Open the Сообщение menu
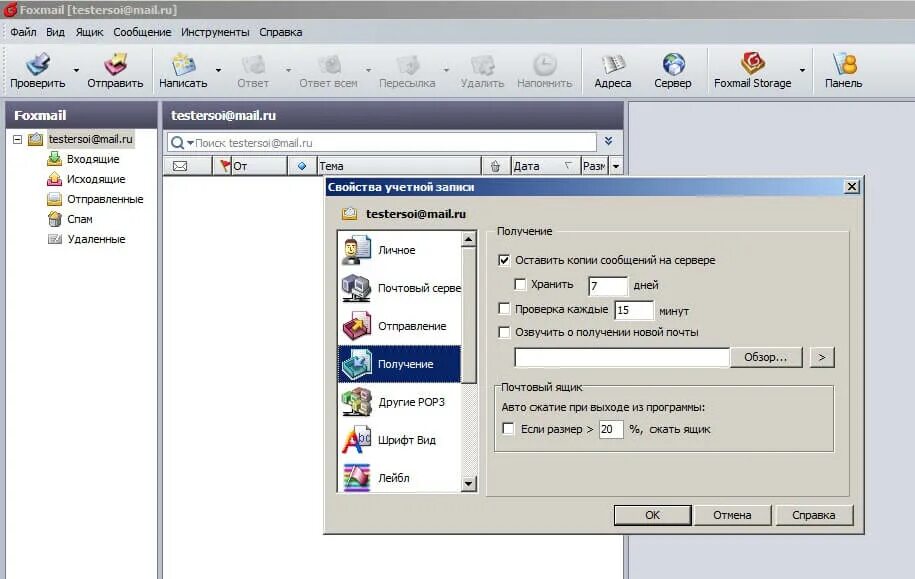This screenshot has height=579, width=915. click(x=142, y=32)
